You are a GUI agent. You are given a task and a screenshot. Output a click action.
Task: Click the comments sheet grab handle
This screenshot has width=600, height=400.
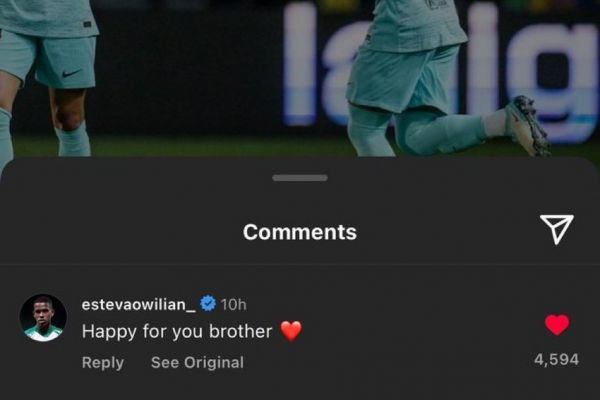tap(300, 178)
